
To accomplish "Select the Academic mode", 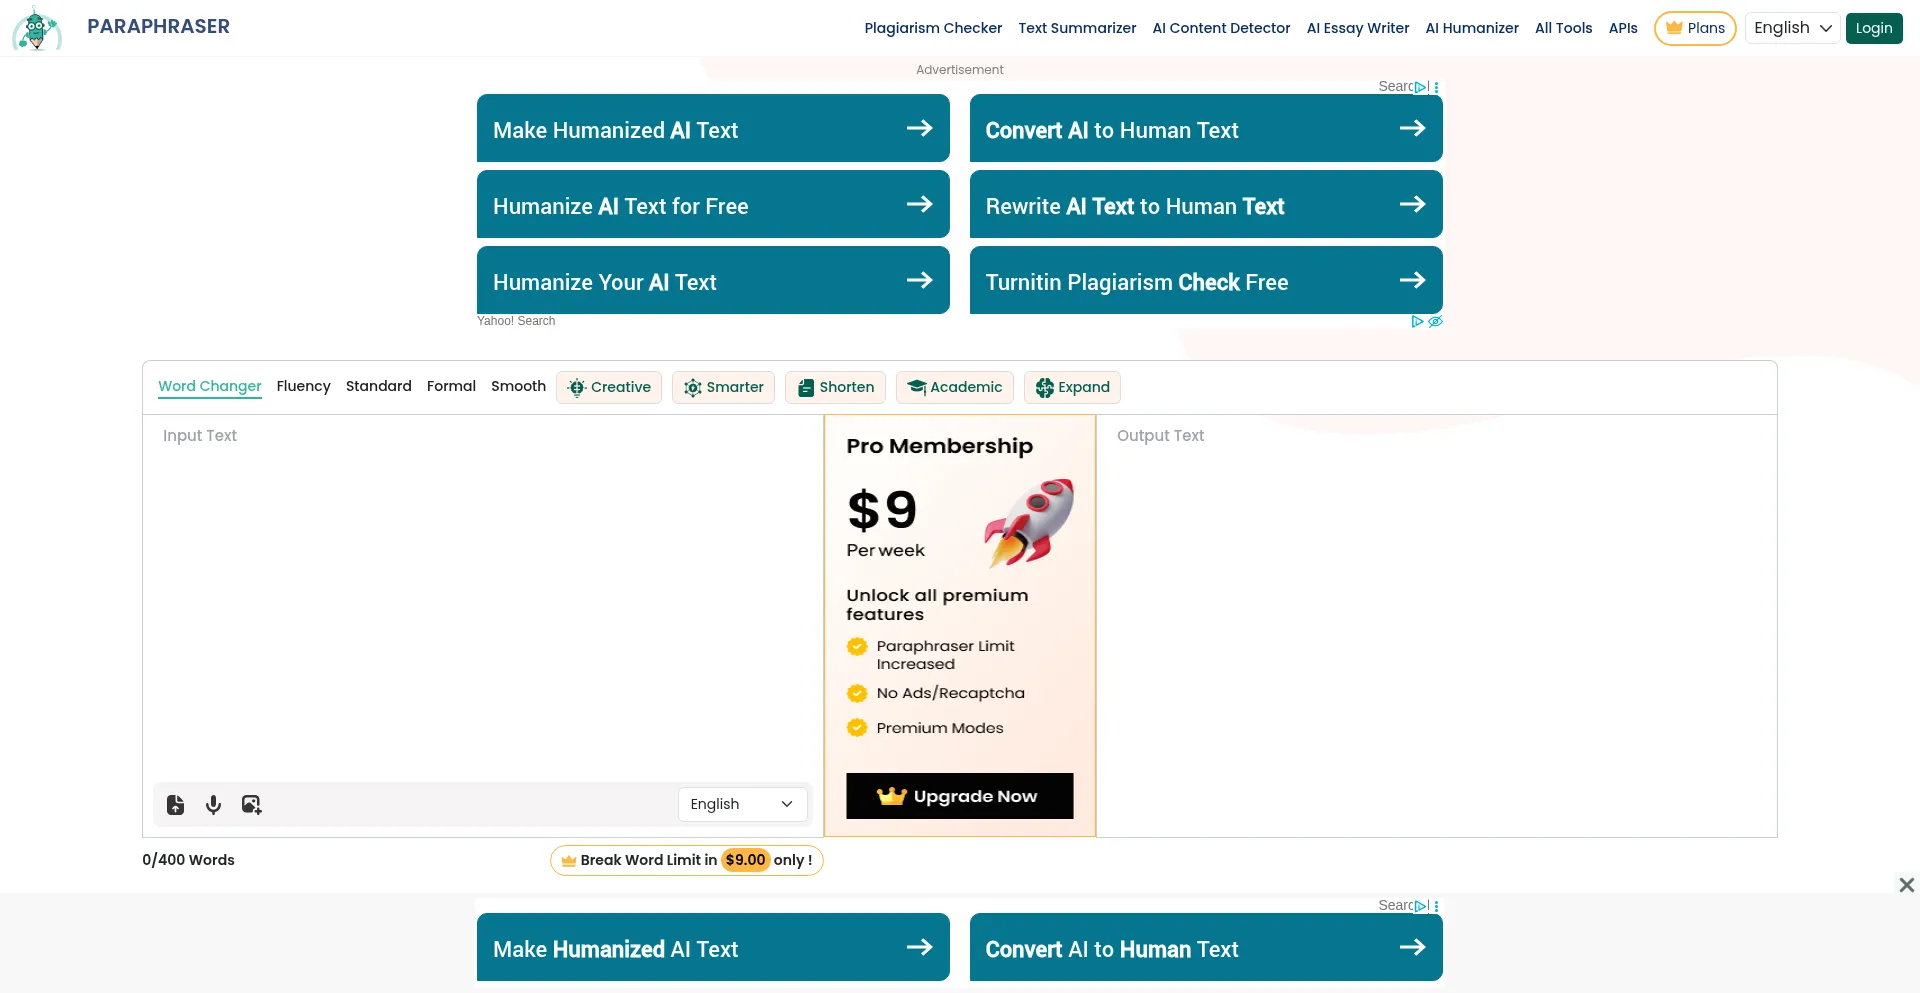I will 955,388.
